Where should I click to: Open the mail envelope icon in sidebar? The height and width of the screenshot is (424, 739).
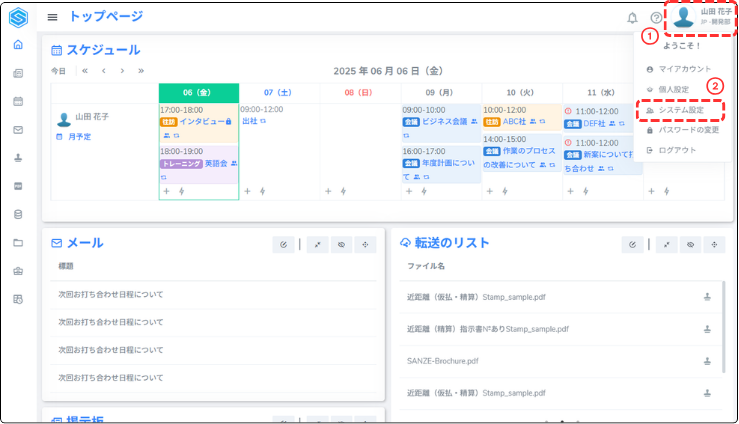18,129
